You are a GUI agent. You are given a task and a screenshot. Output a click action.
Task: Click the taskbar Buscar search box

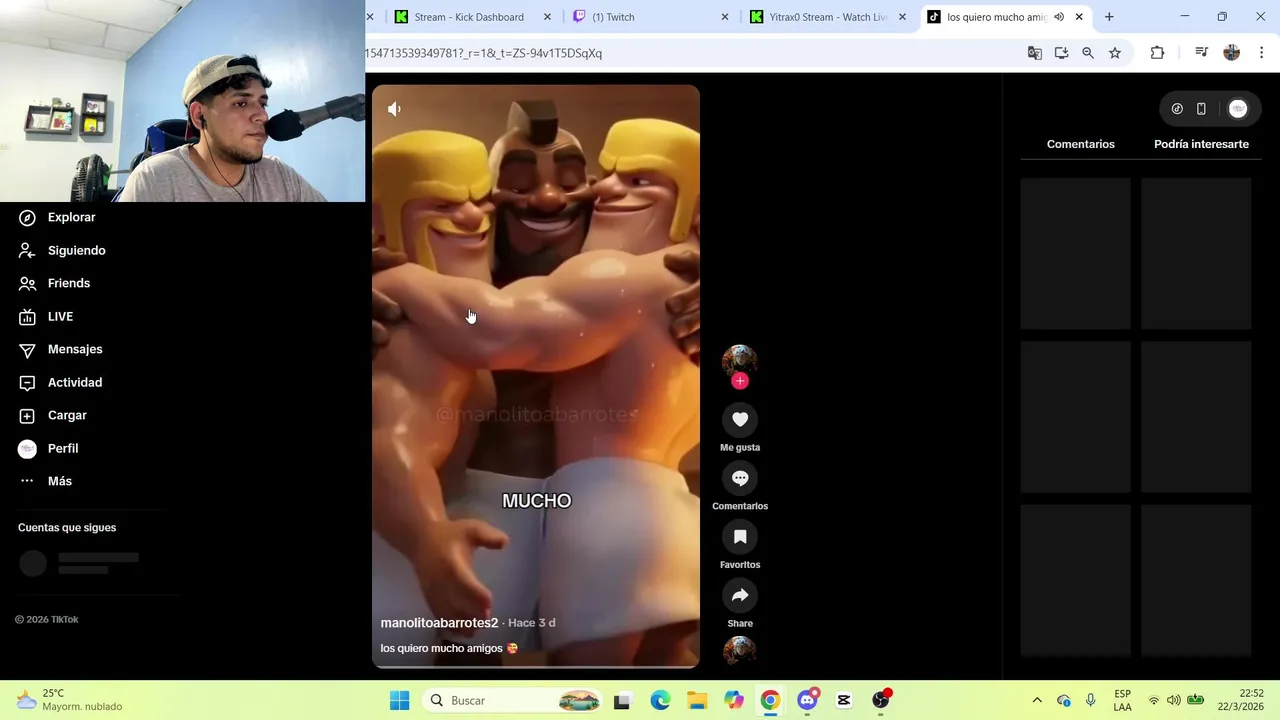[513, 701]
